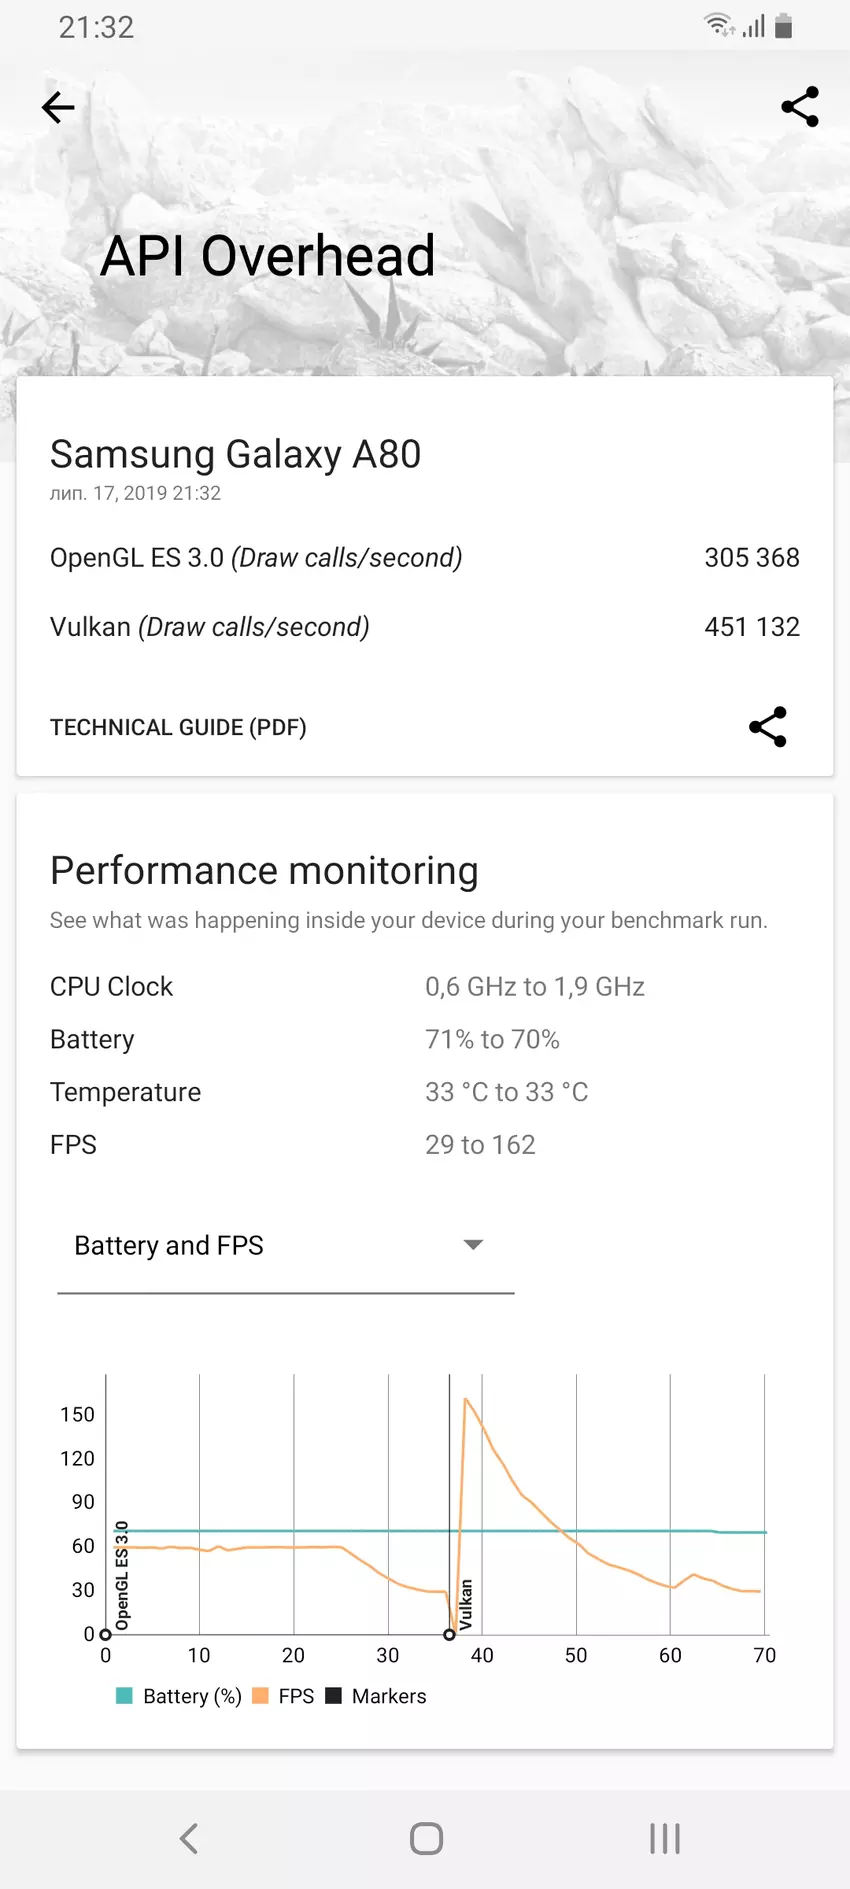Screen dimensions: 850x1889
Task: Tap the OpenGL ES 3.0 score row
Action: (x=424, y=558)
